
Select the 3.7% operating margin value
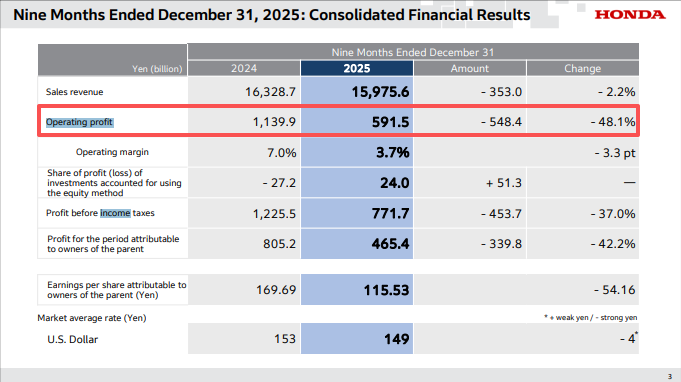(393, 152)
